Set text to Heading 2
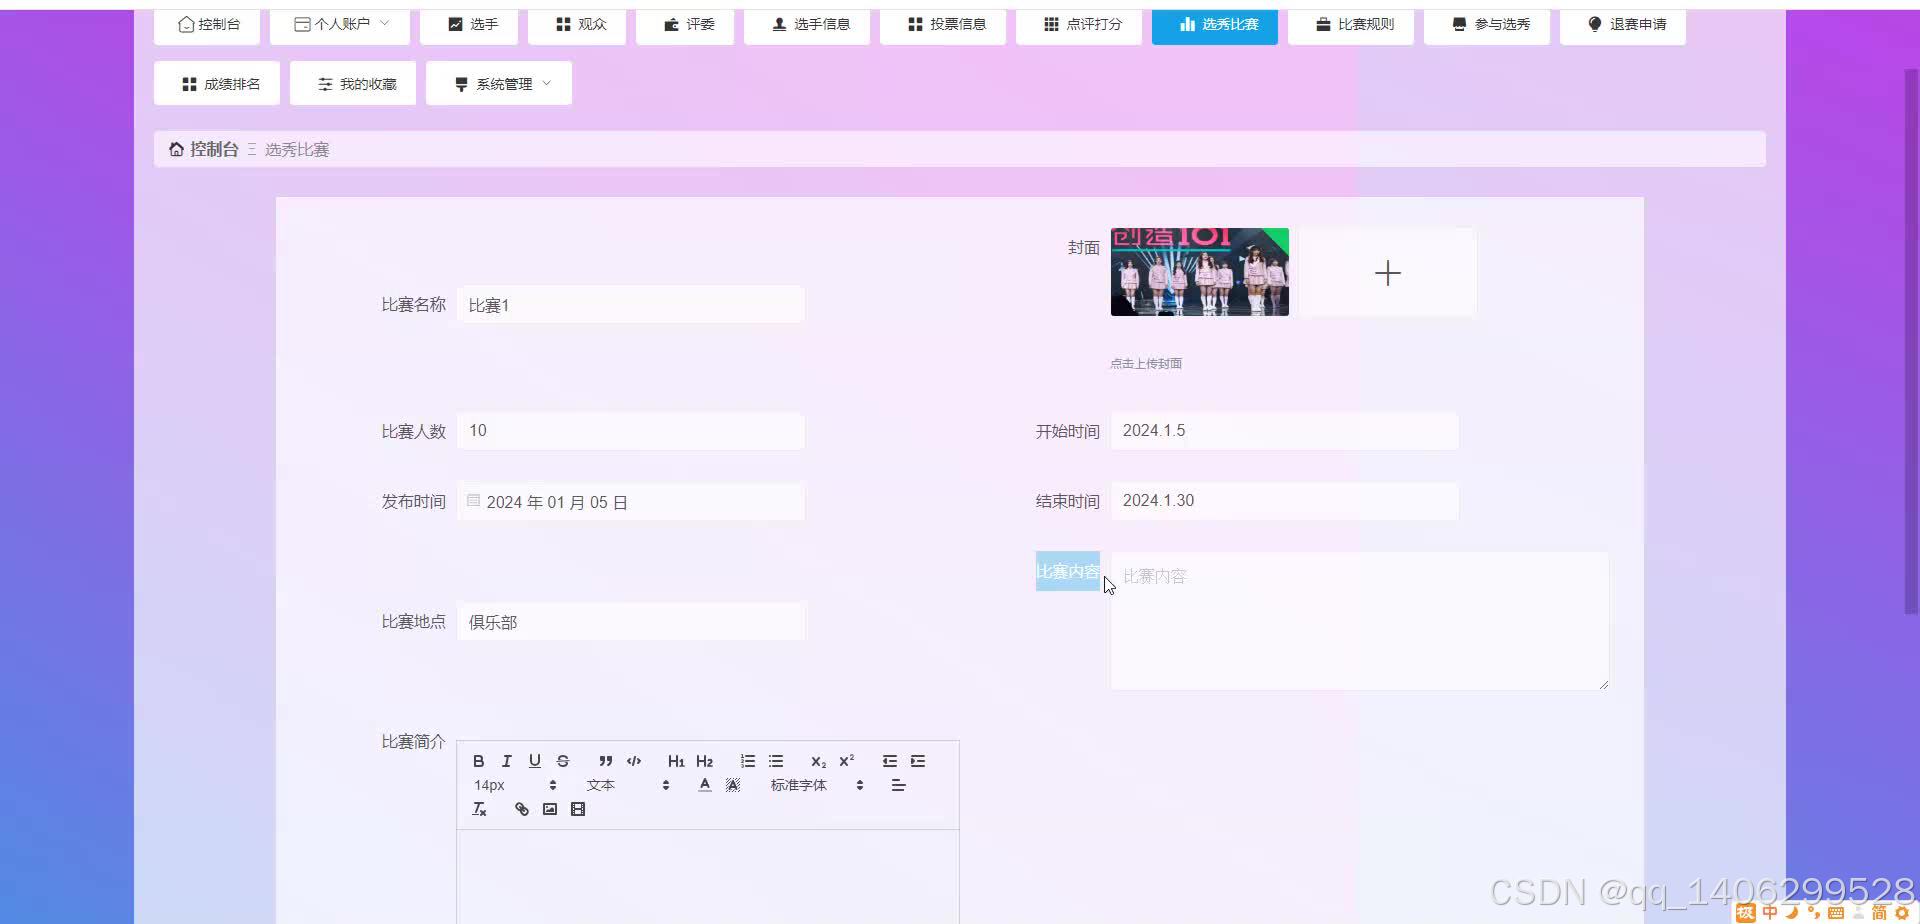 click(x=704, y=761)
